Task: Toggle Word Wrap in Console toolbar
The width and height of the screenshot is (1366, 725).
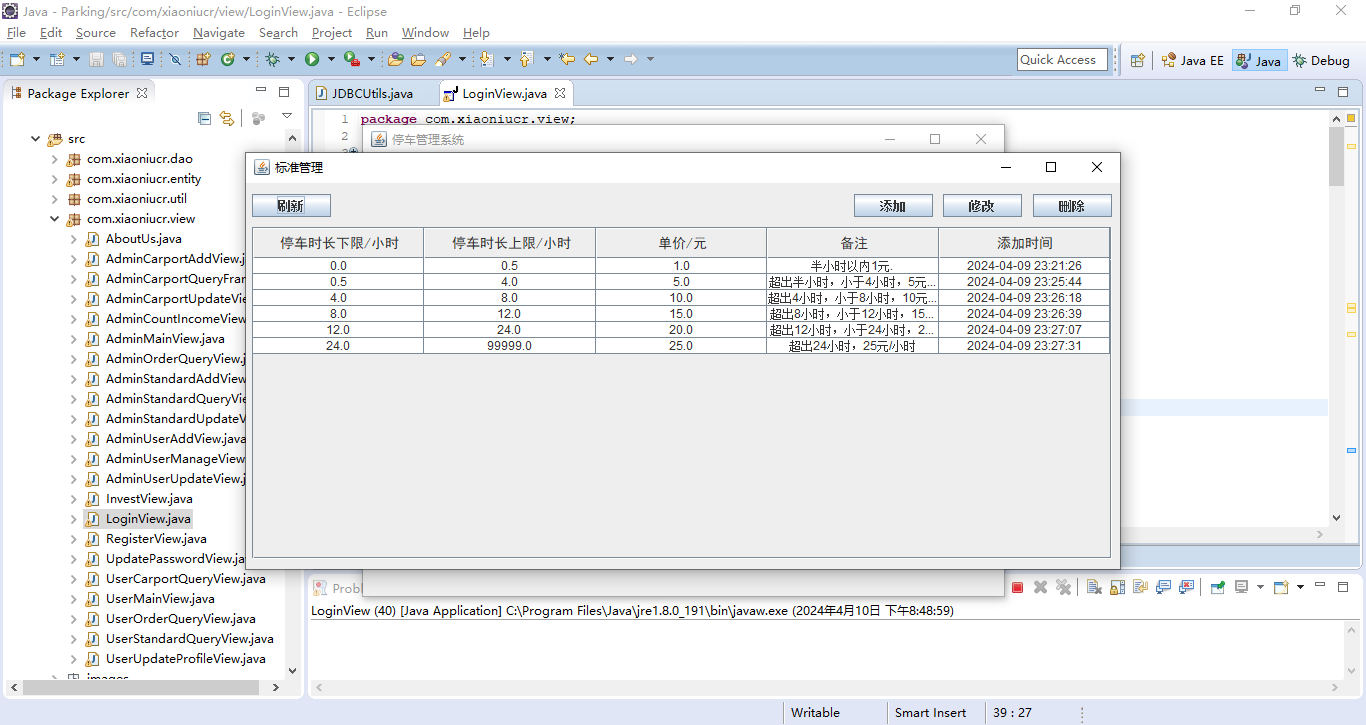Action: tap(1140, 587)
